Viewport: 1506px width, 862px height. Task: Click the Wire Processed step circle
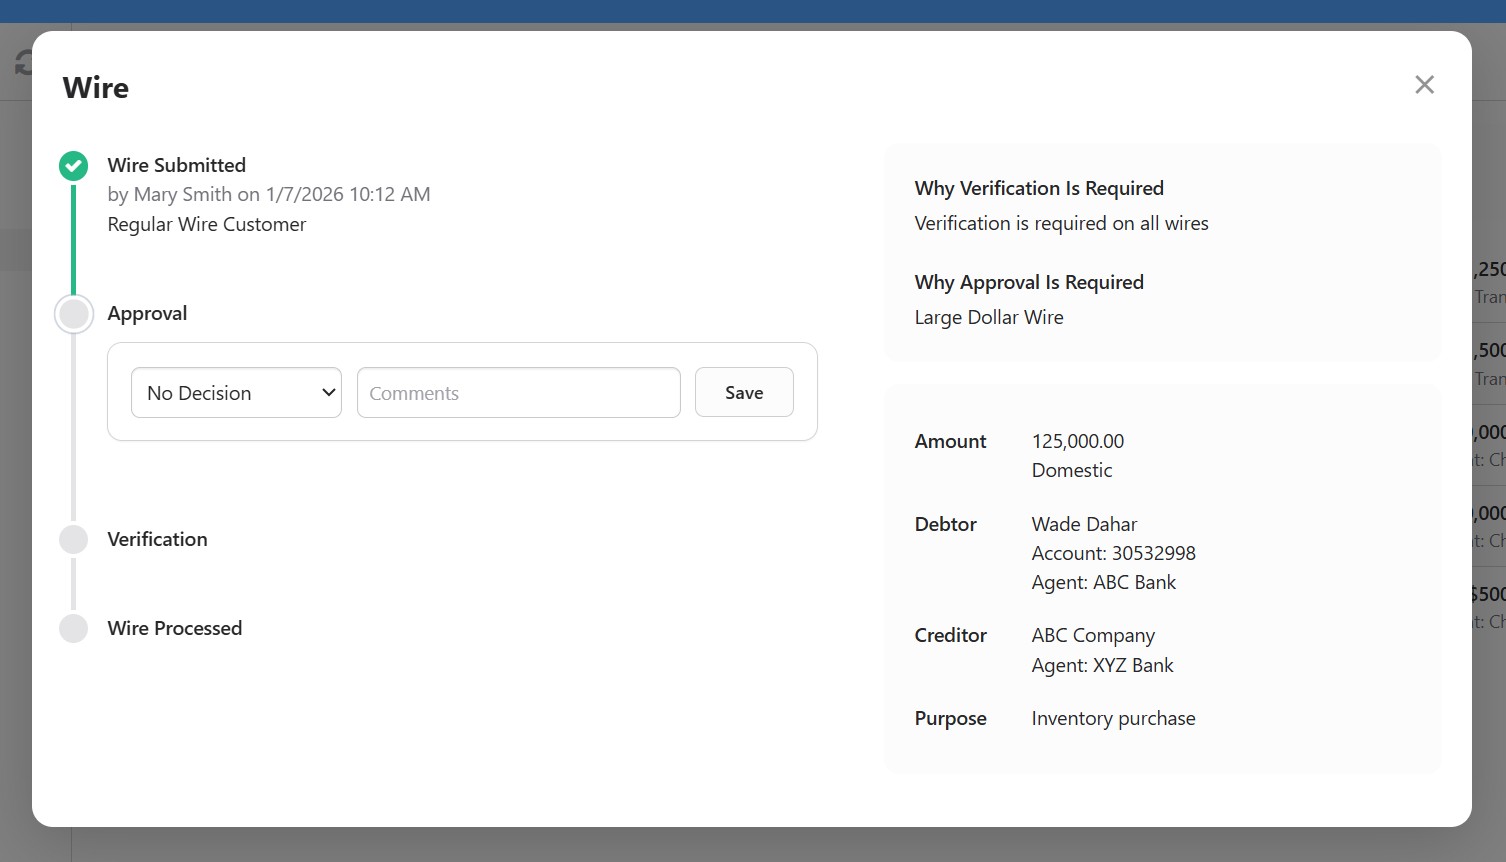point(73,629)
